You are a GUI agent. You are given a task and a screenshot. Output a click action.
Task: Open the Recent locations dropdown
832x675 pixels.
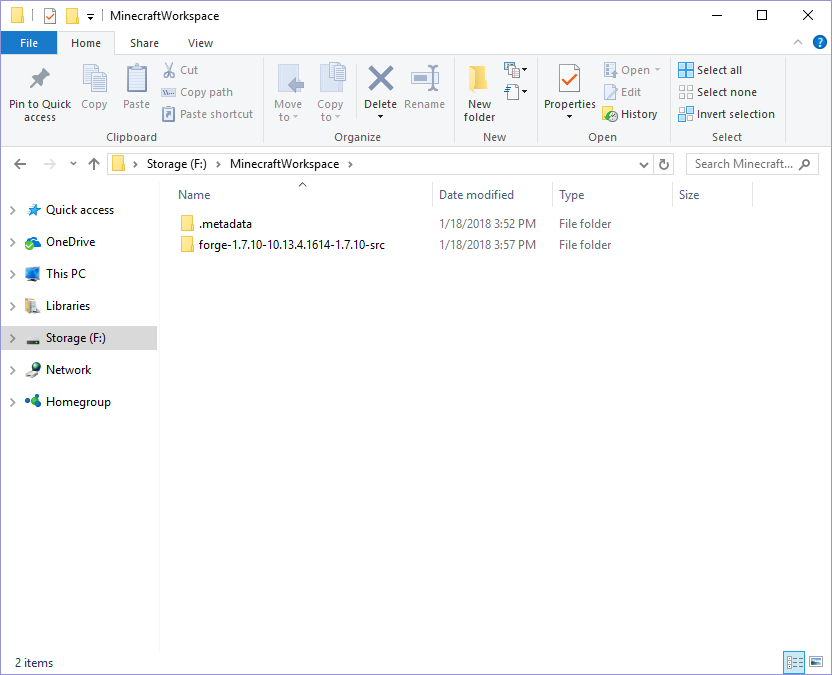tap(73, 164)
